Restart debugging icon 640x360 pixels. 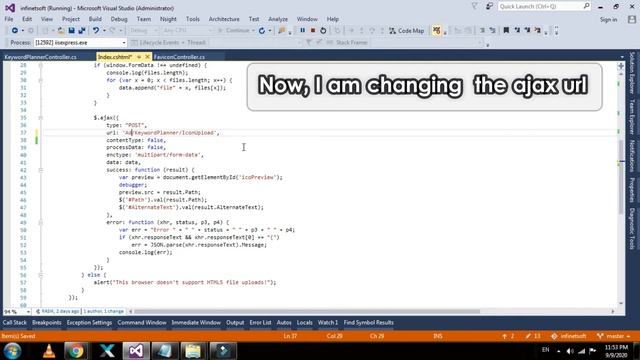pyautogui.click(x=323, y=30)
